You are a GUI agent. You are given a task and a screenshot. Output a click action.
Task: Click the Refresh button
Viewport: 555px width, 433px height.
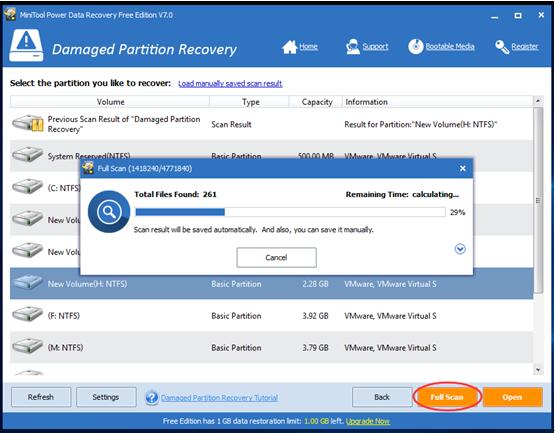[41, 397]
